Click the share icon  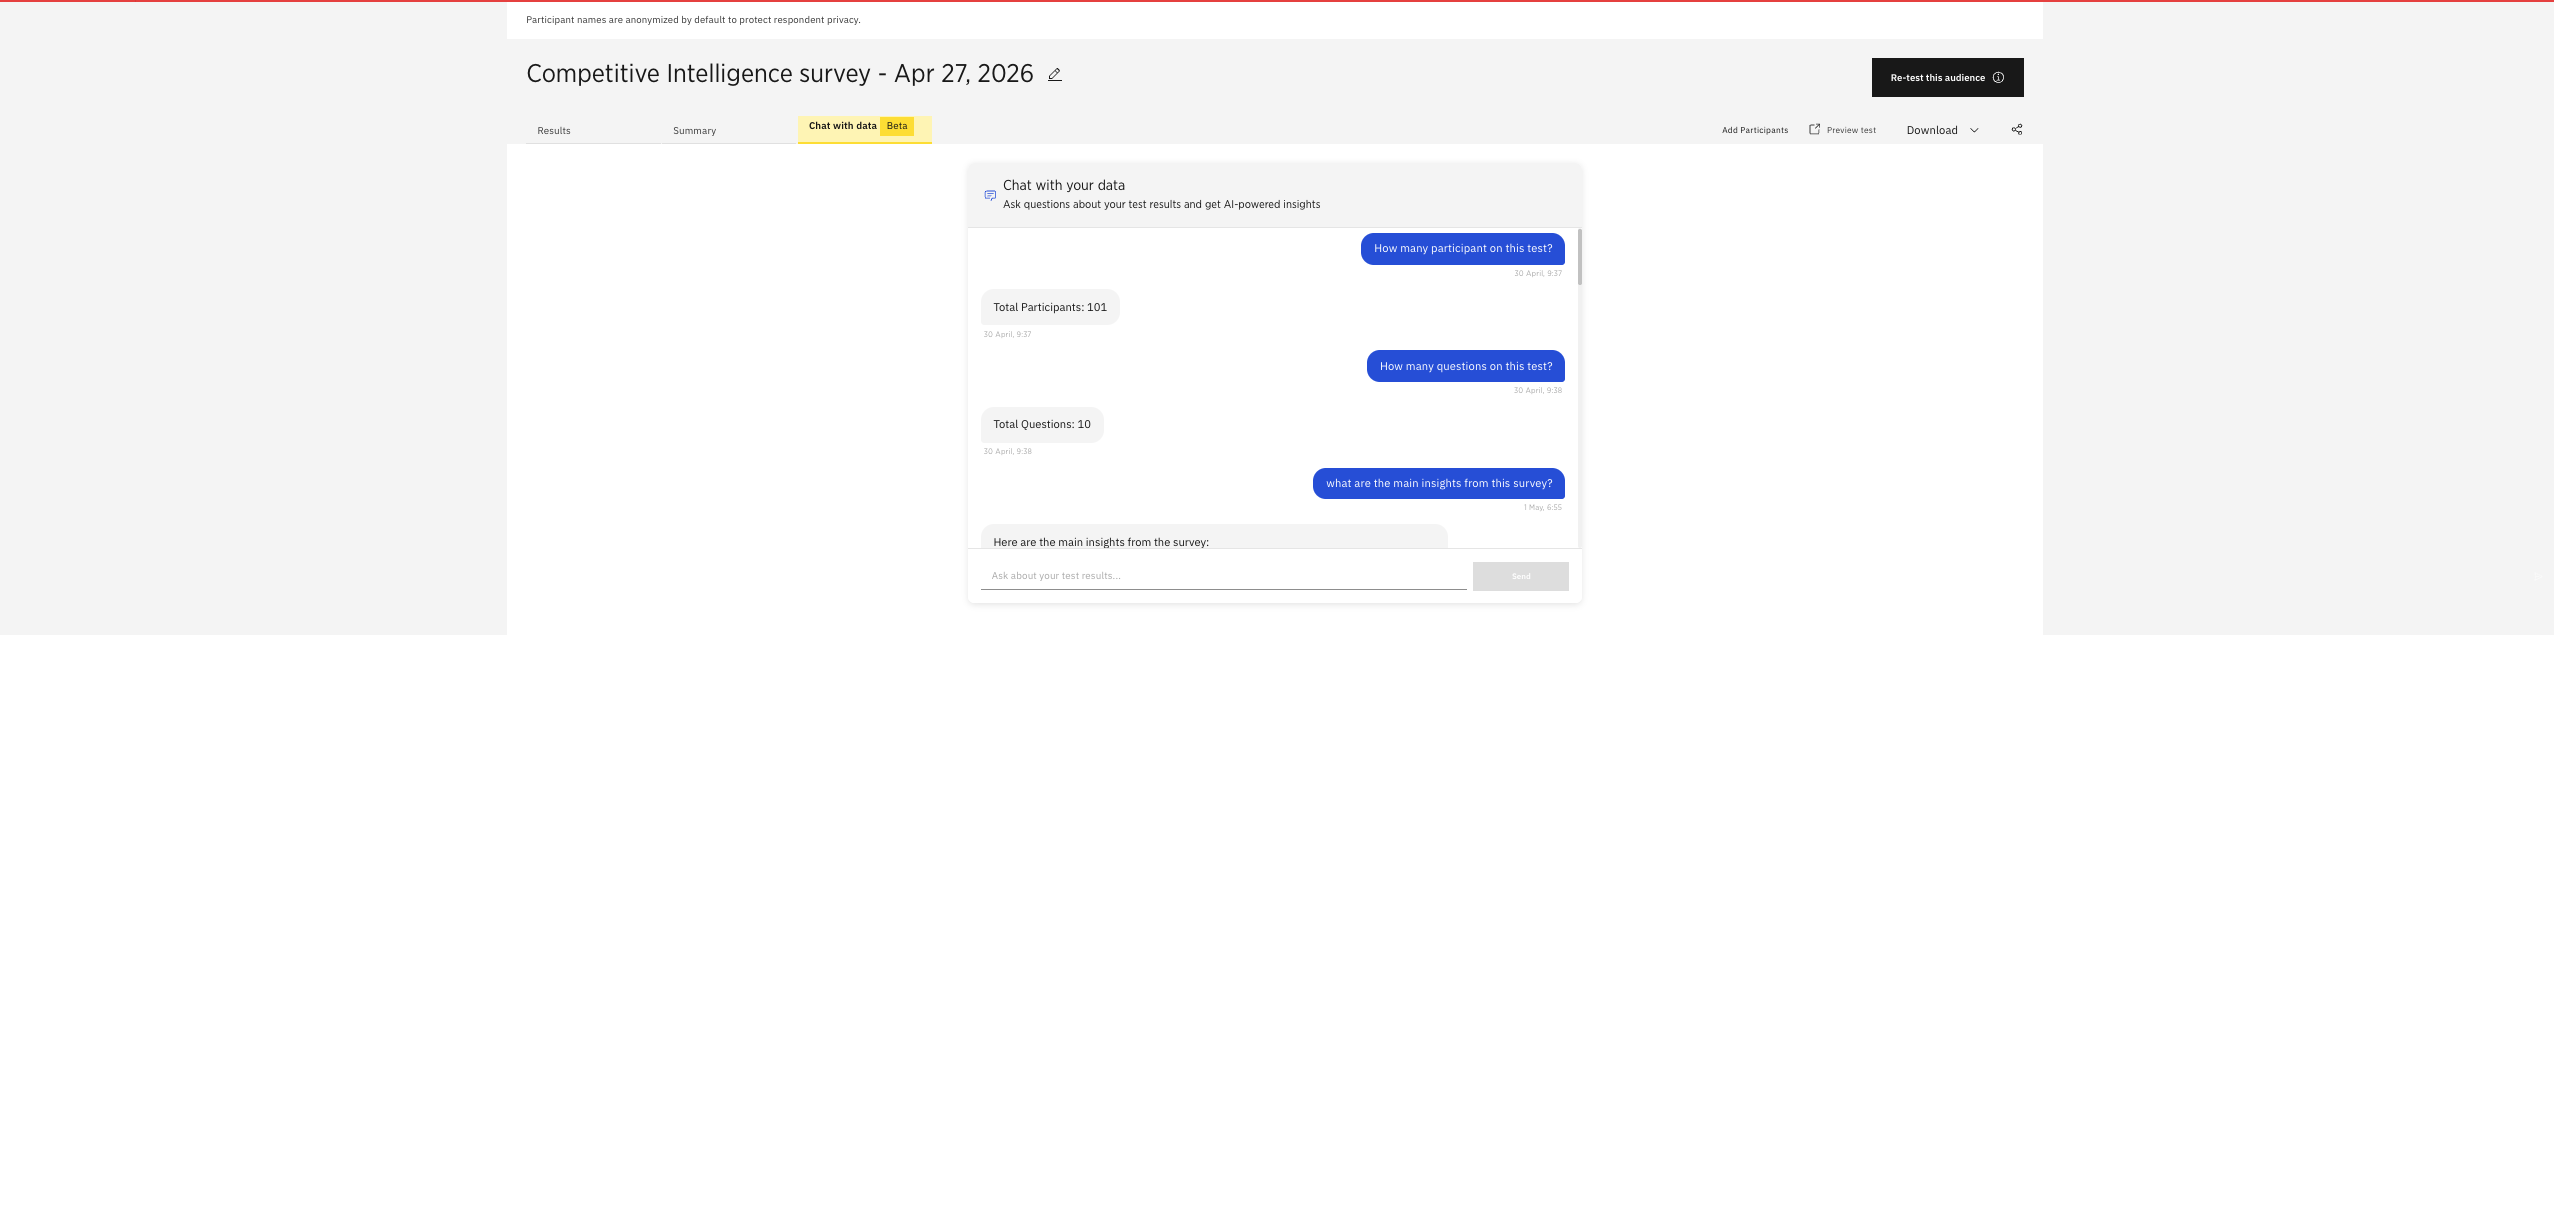2017,130
